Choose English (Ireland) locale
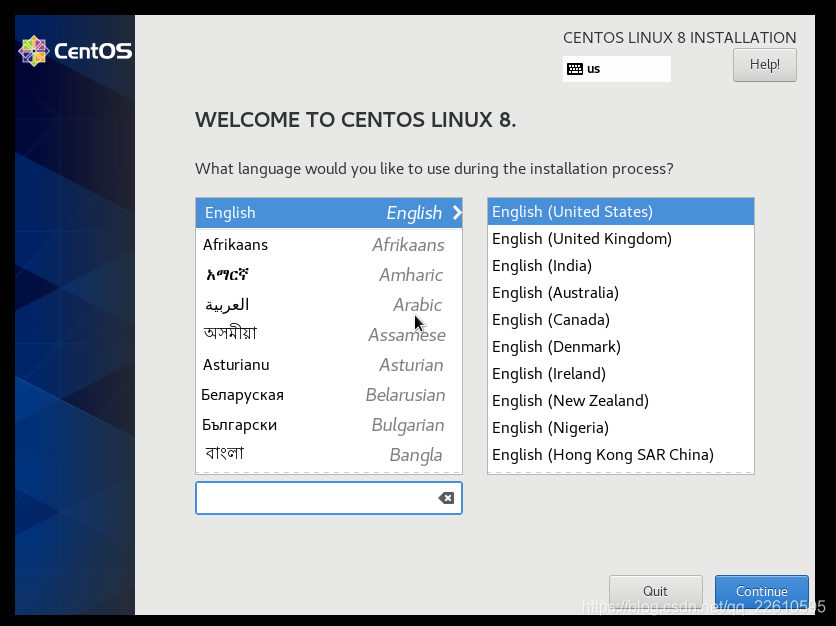The image size is (836, 626). [x=621, y=374]
